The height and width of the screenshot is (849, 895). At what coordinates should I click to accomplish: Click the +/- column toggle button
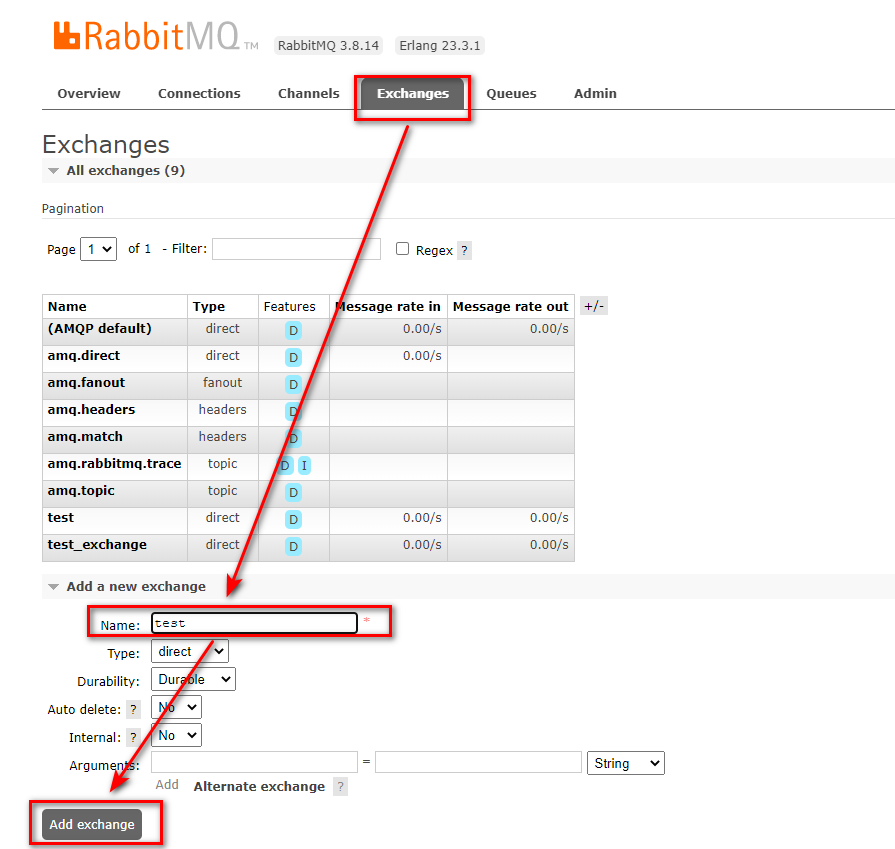tap(593, 306)
